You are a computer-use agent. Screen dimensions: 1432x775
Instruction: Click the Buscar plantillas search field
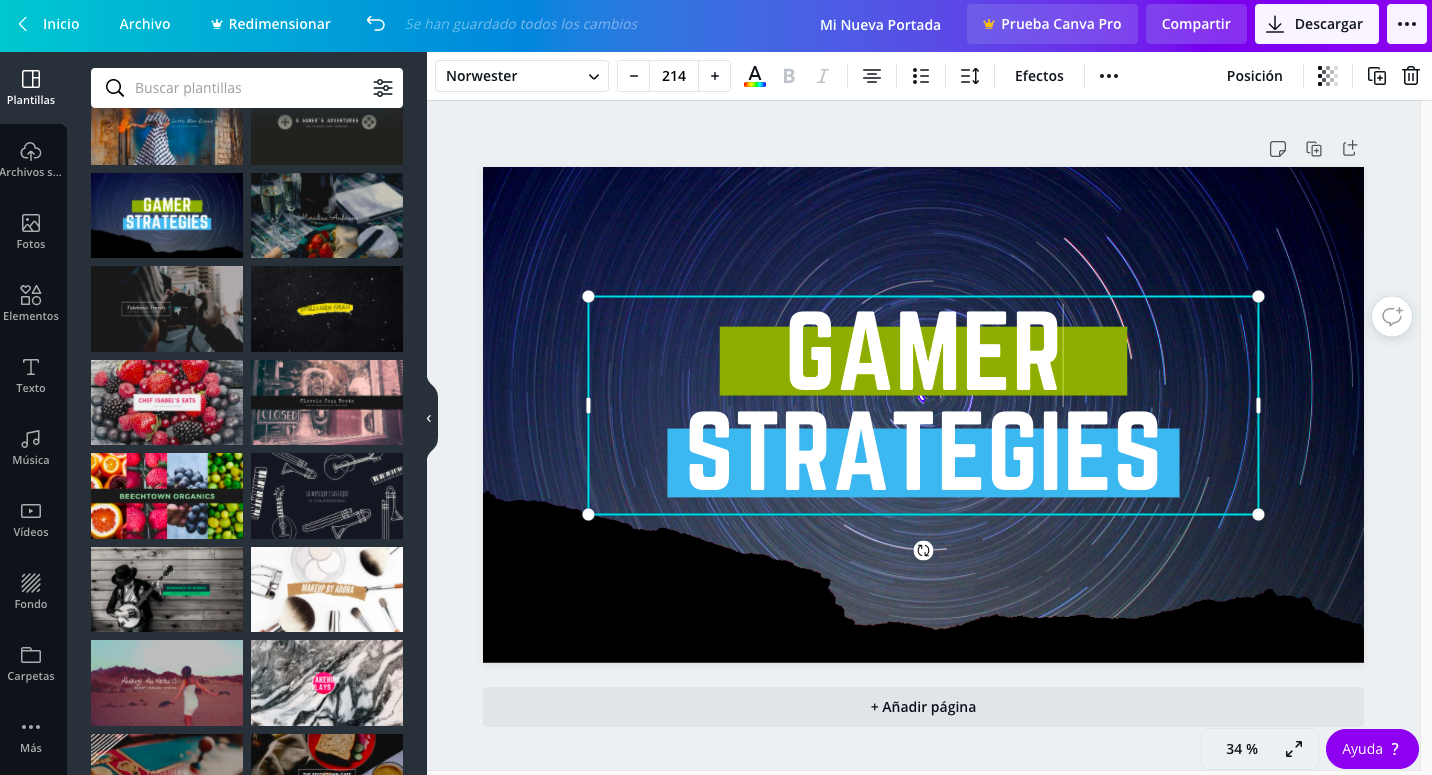(247, 88)
